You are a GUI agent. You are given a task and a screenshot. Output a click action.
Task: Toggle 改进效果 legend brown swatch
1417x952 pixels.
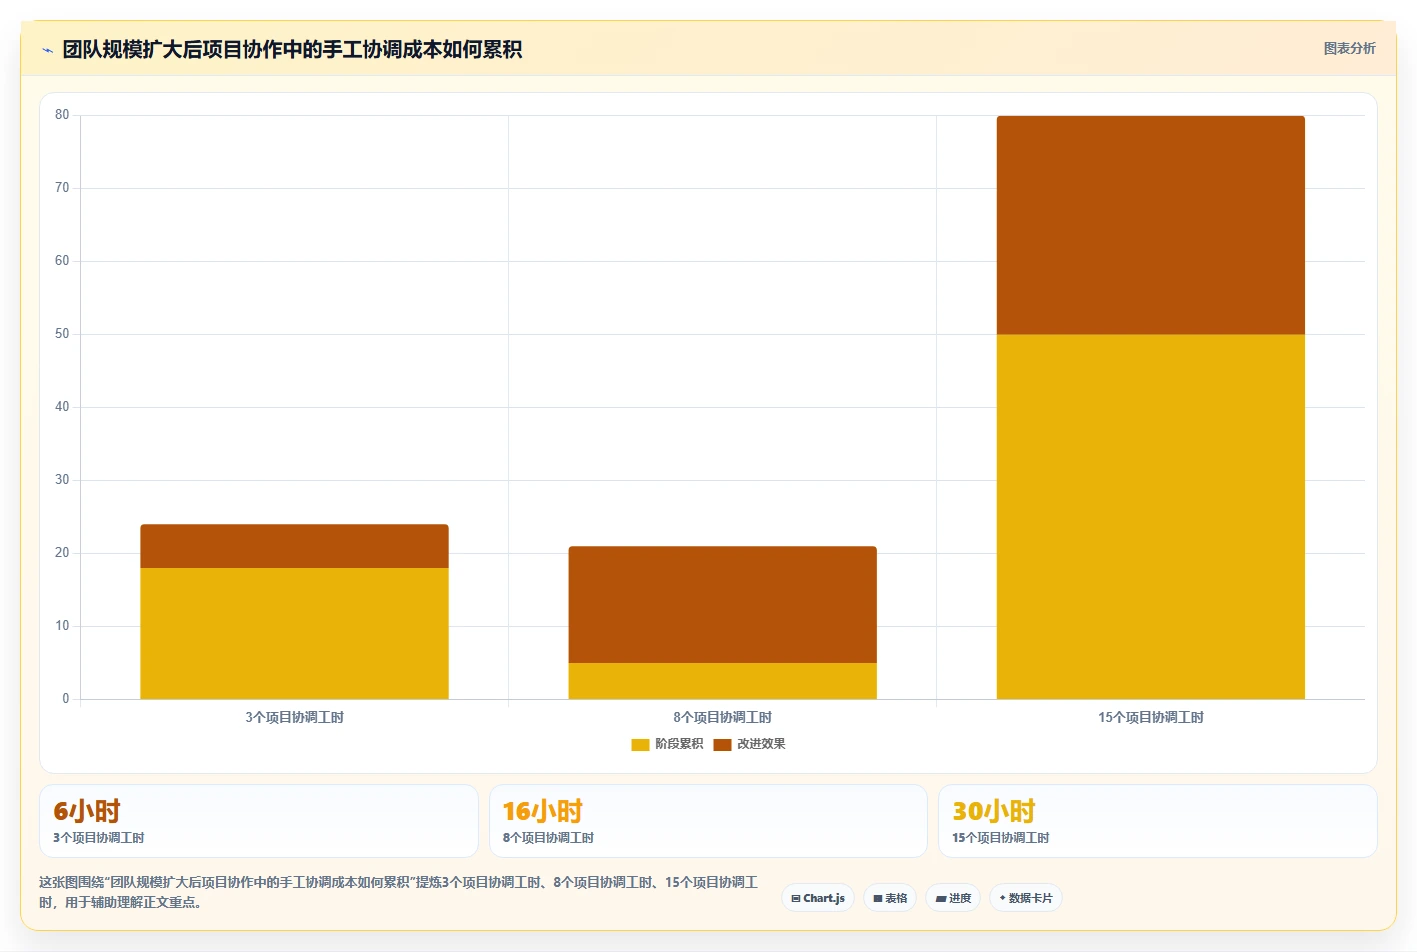(x=722, y=744)
